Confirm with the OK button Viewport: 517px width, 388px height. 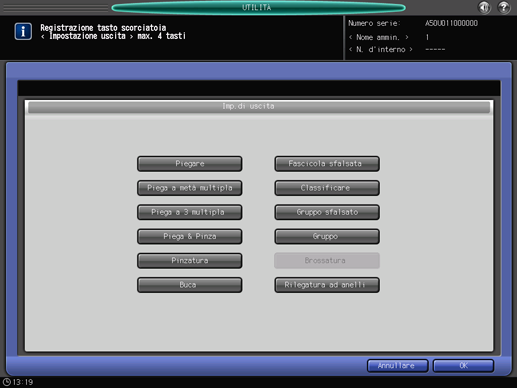click(x=463, y=366)
